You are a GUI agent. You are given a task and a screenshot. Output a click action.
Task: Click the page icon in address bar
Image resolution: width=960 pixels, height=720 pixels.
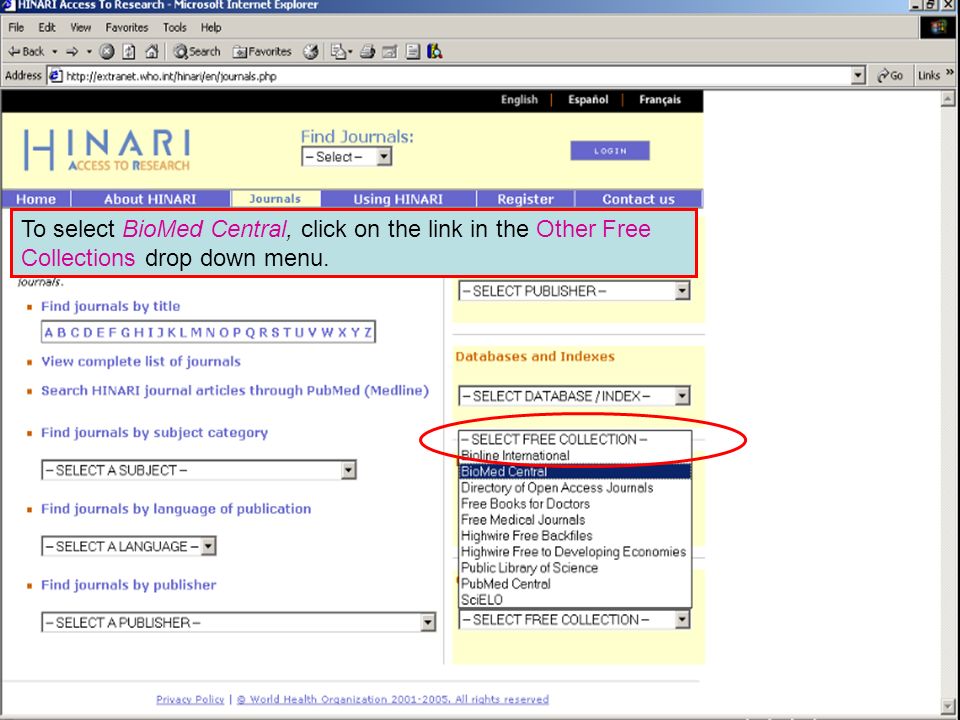coord(56,76)
